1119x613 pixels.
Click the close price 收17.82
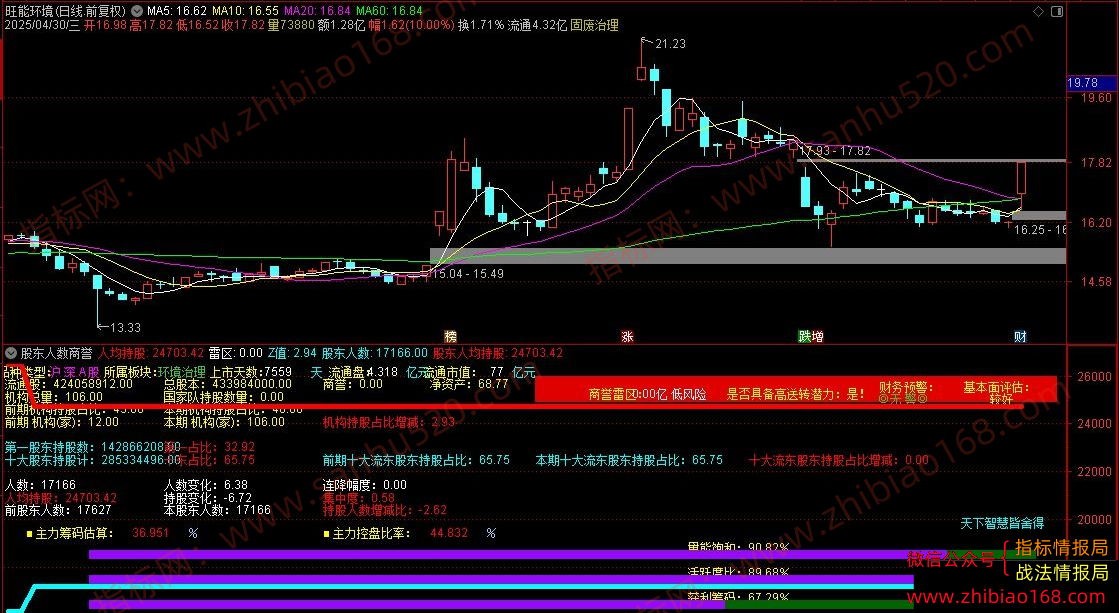(x=243, y=25)
